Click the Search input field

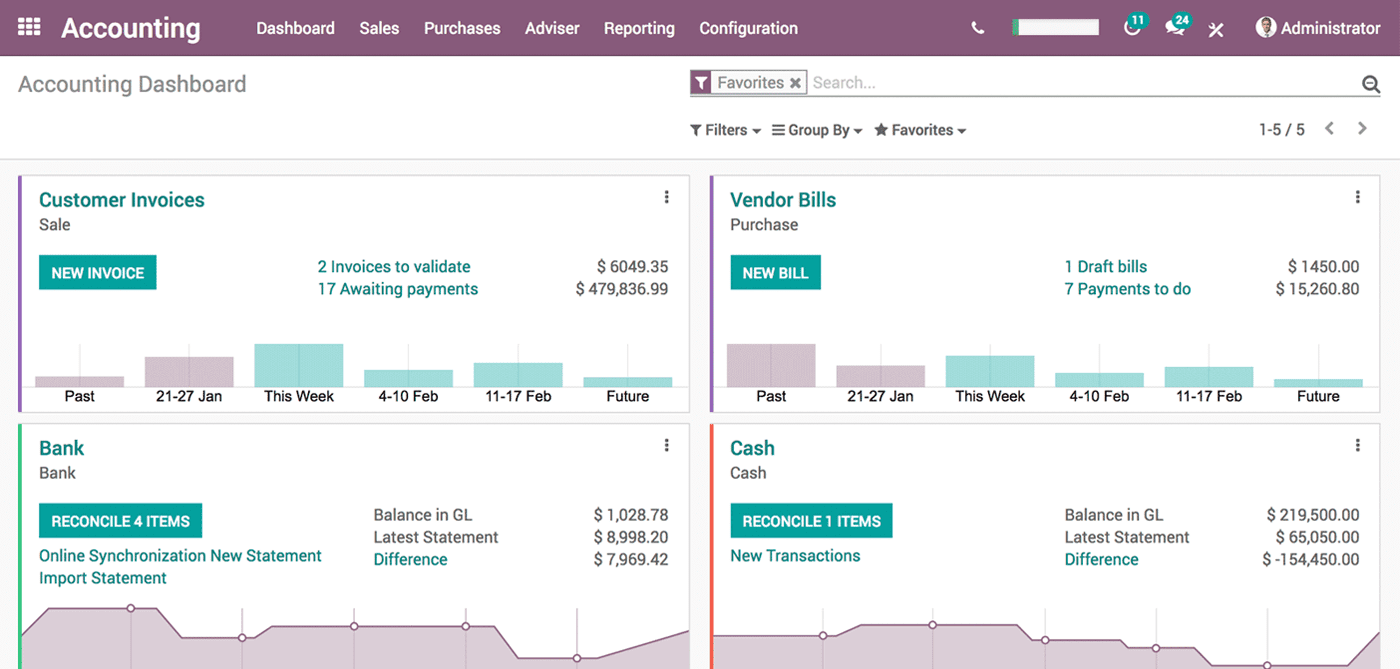coord(1080,83)
